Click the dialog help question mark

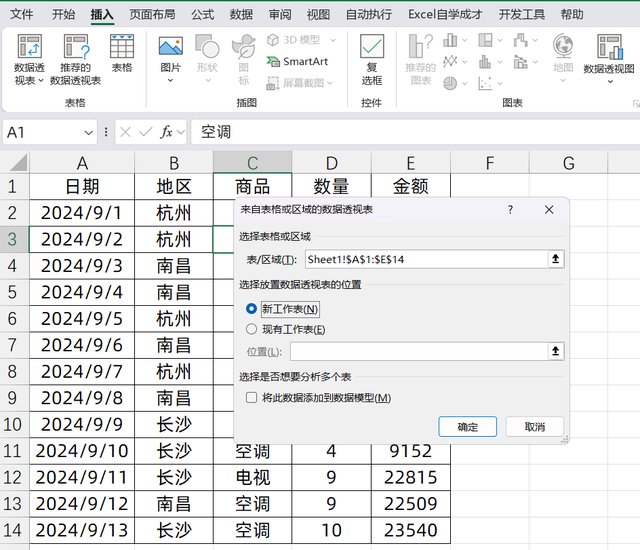pos(510,210)
